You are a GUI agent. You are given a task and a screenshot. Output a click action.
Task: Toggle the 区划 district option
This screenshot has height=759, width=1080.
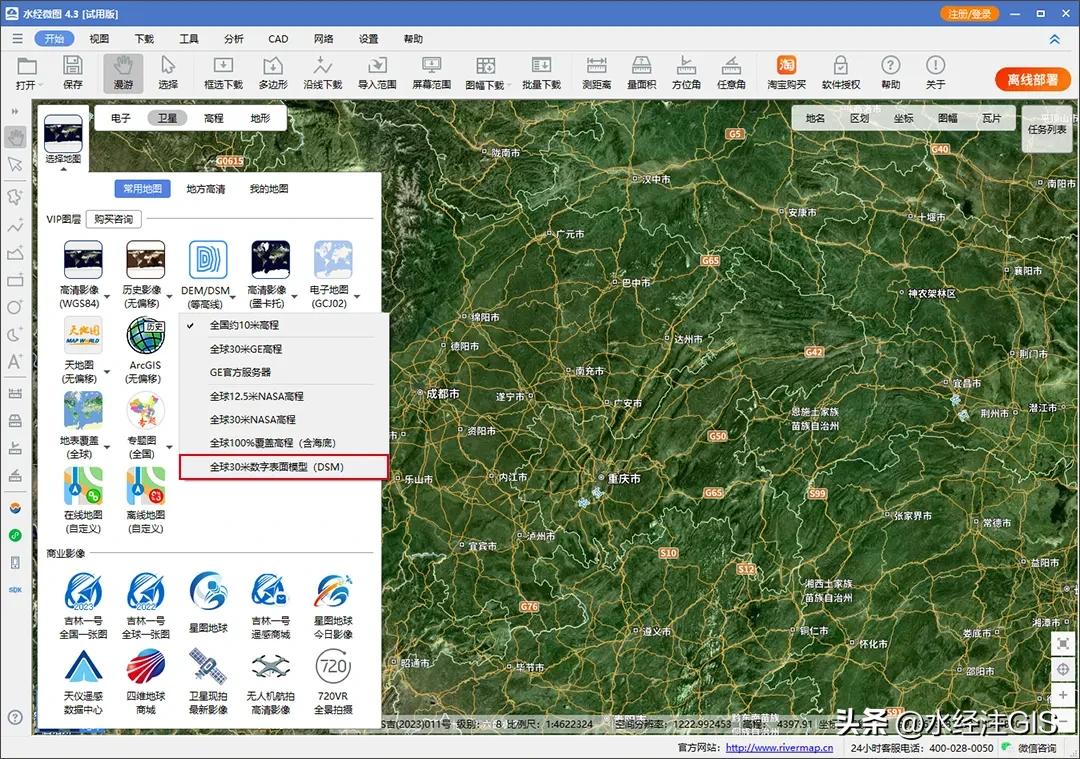click(x=859, y=118)
